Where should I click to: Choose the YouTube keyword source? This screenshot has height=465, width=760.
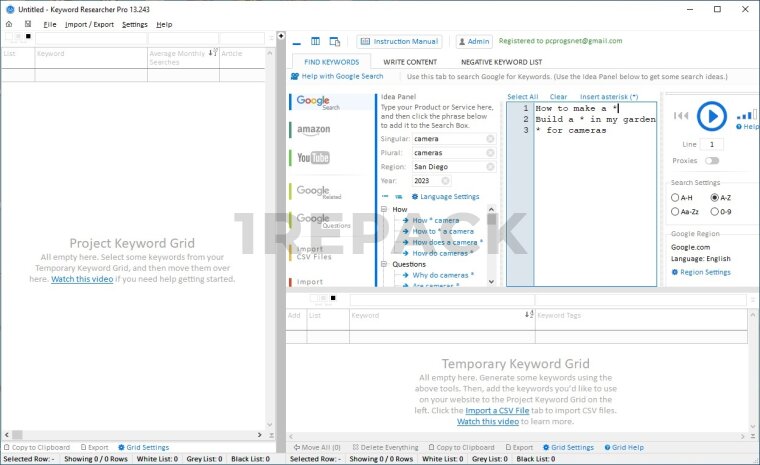point(313,158)
